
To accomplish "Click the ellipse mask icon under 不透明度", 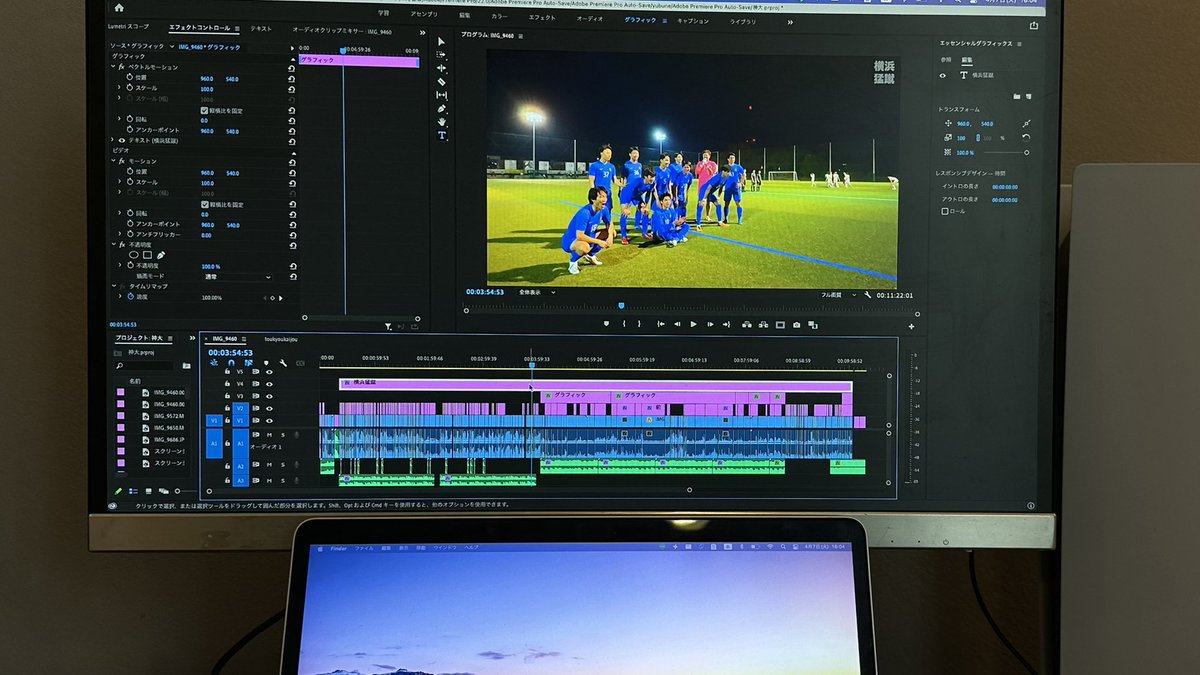I will coord(133,255).
